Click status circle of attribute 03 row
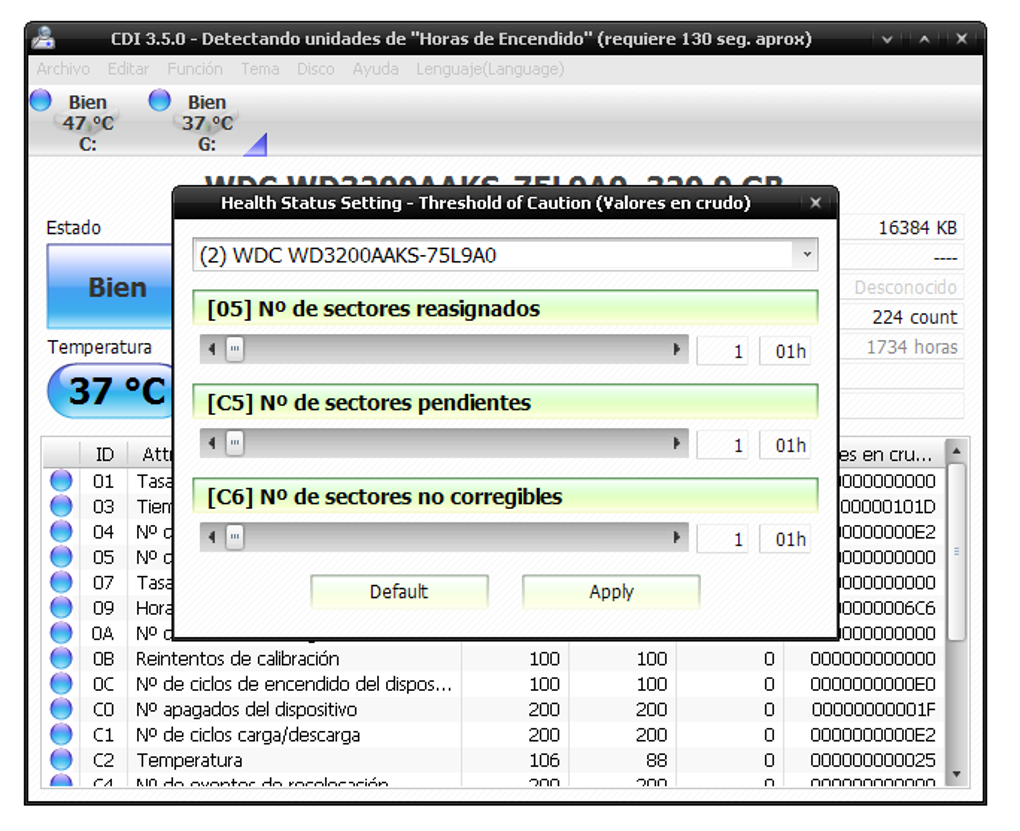 pyautogui.click(x=61, y=506)
